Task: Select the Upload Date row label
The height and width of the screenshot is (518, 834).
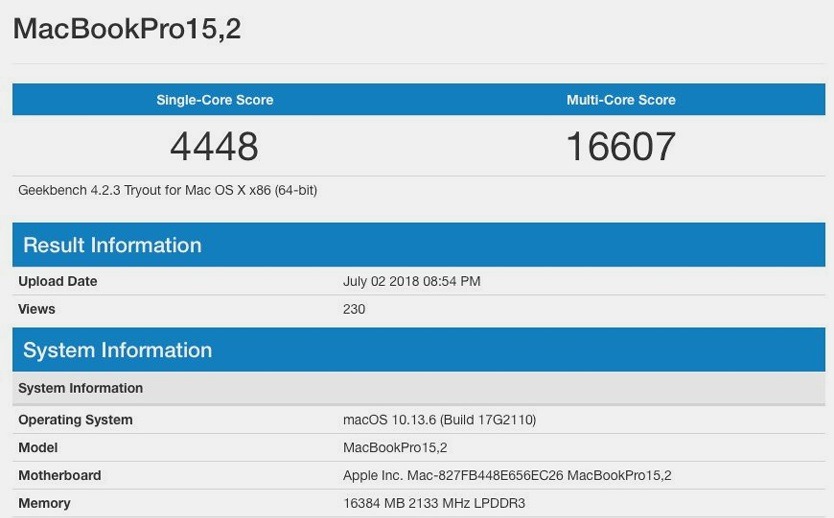Action: point(57,281)
